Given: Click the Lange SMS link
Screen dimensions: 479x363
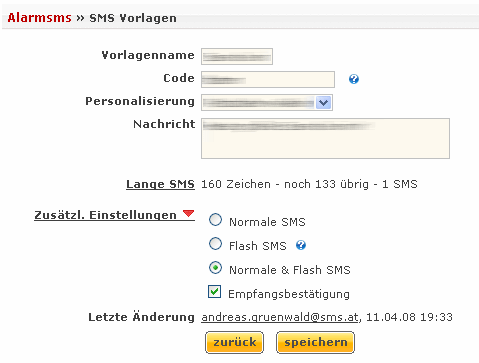Looking at the screenshot, I should pyautogui.click(x=160, y=184).
